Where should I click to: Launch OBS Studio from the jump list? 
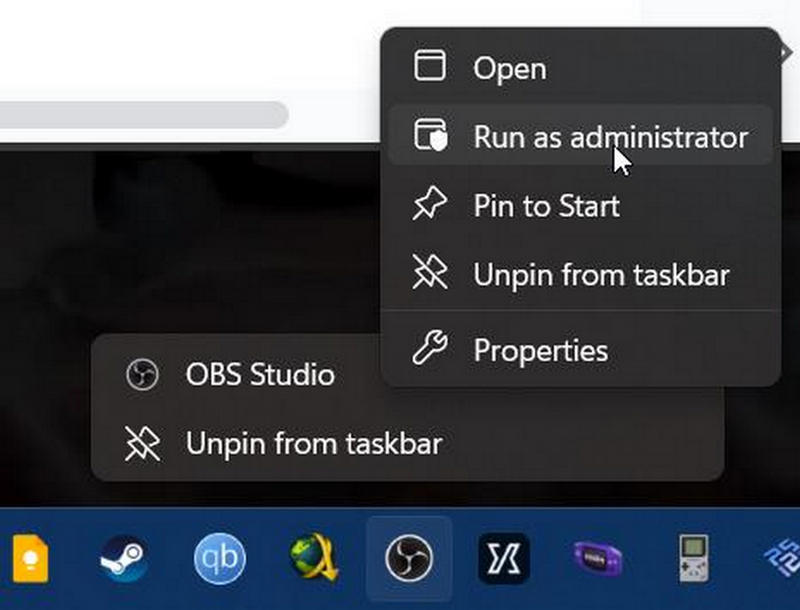(x=407, y=374)
